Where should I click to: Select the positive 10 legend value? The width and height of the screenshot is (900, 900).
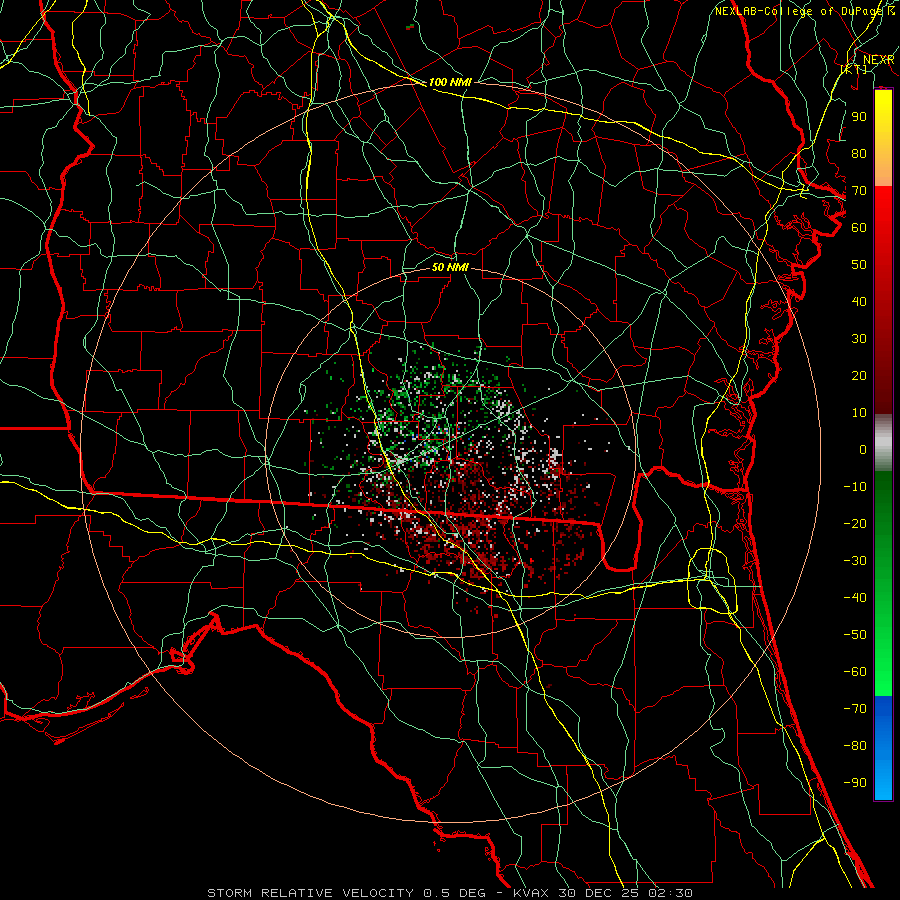pyautogui.click(x=859, y=413)
